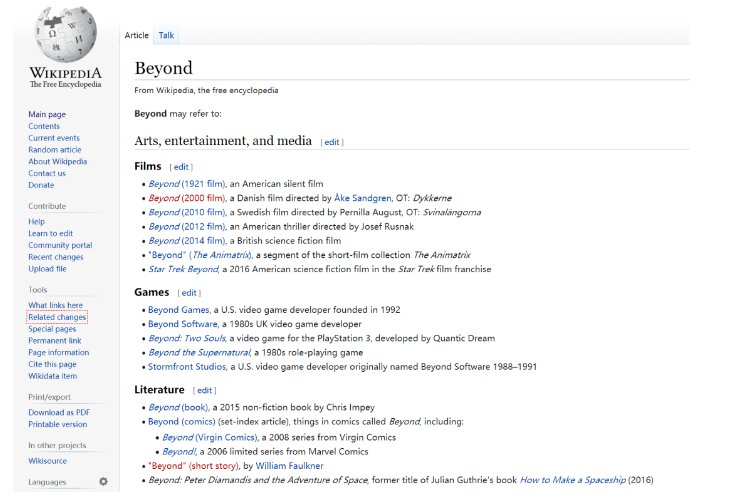Viewport: 748px width, 503px height.
Task: Open Current events sidebar link
Action: [54, 138]
